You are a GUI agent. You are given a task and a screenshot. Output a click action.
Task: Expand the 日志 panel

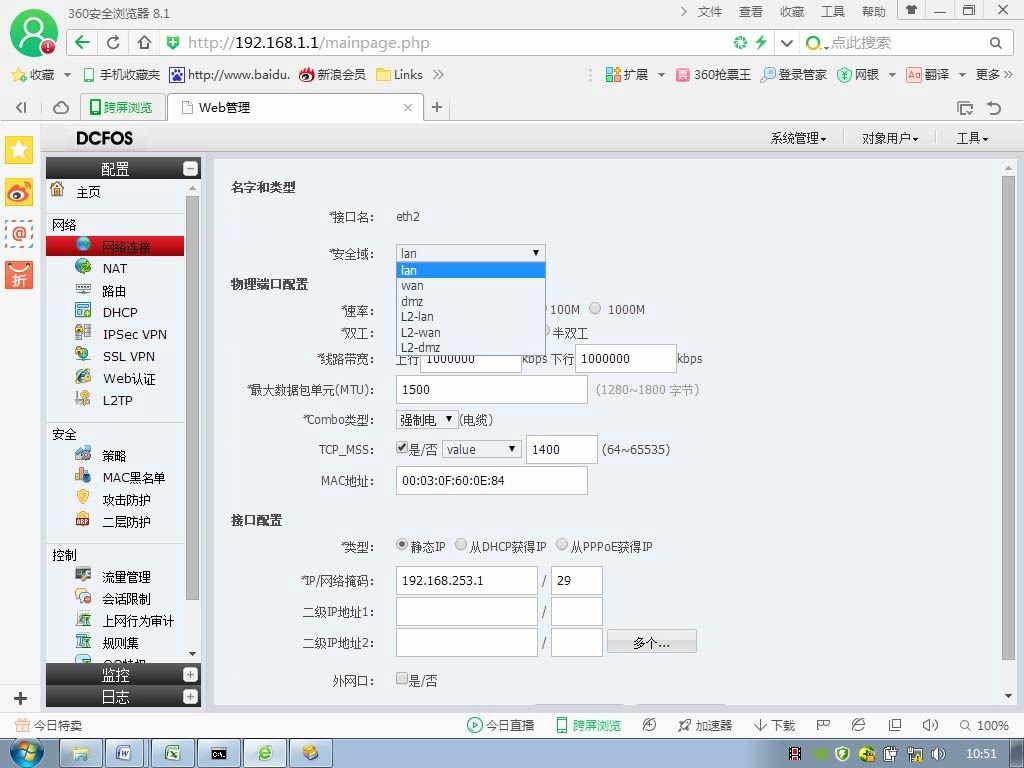pyautogui.click(x=190, y=697)
